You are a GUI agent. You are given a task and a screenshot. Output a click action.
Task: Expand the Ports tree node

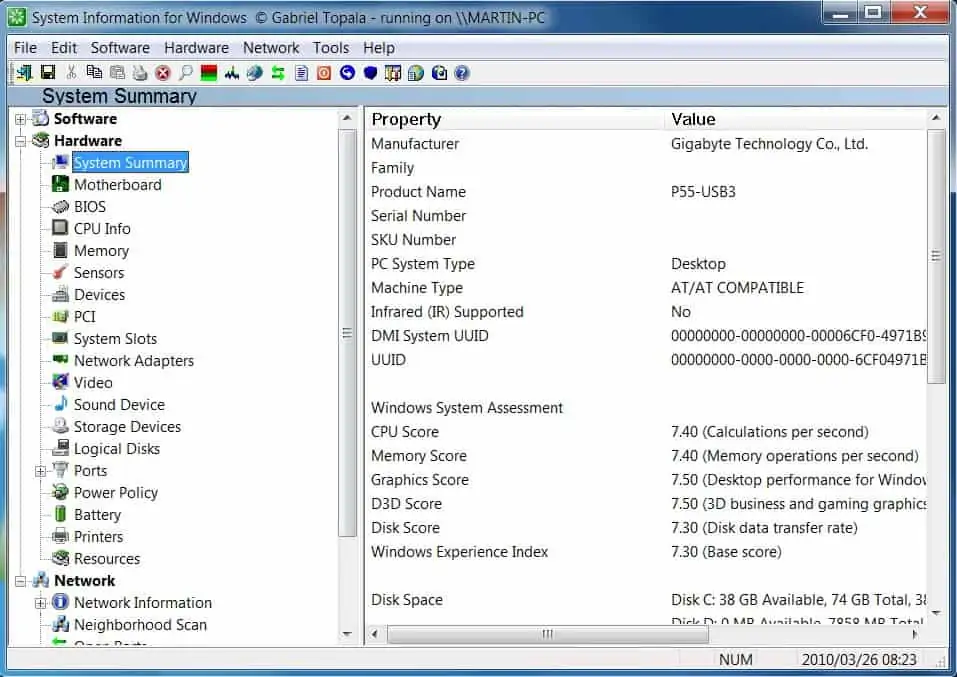pyautogui.click(x=41, y=471)
